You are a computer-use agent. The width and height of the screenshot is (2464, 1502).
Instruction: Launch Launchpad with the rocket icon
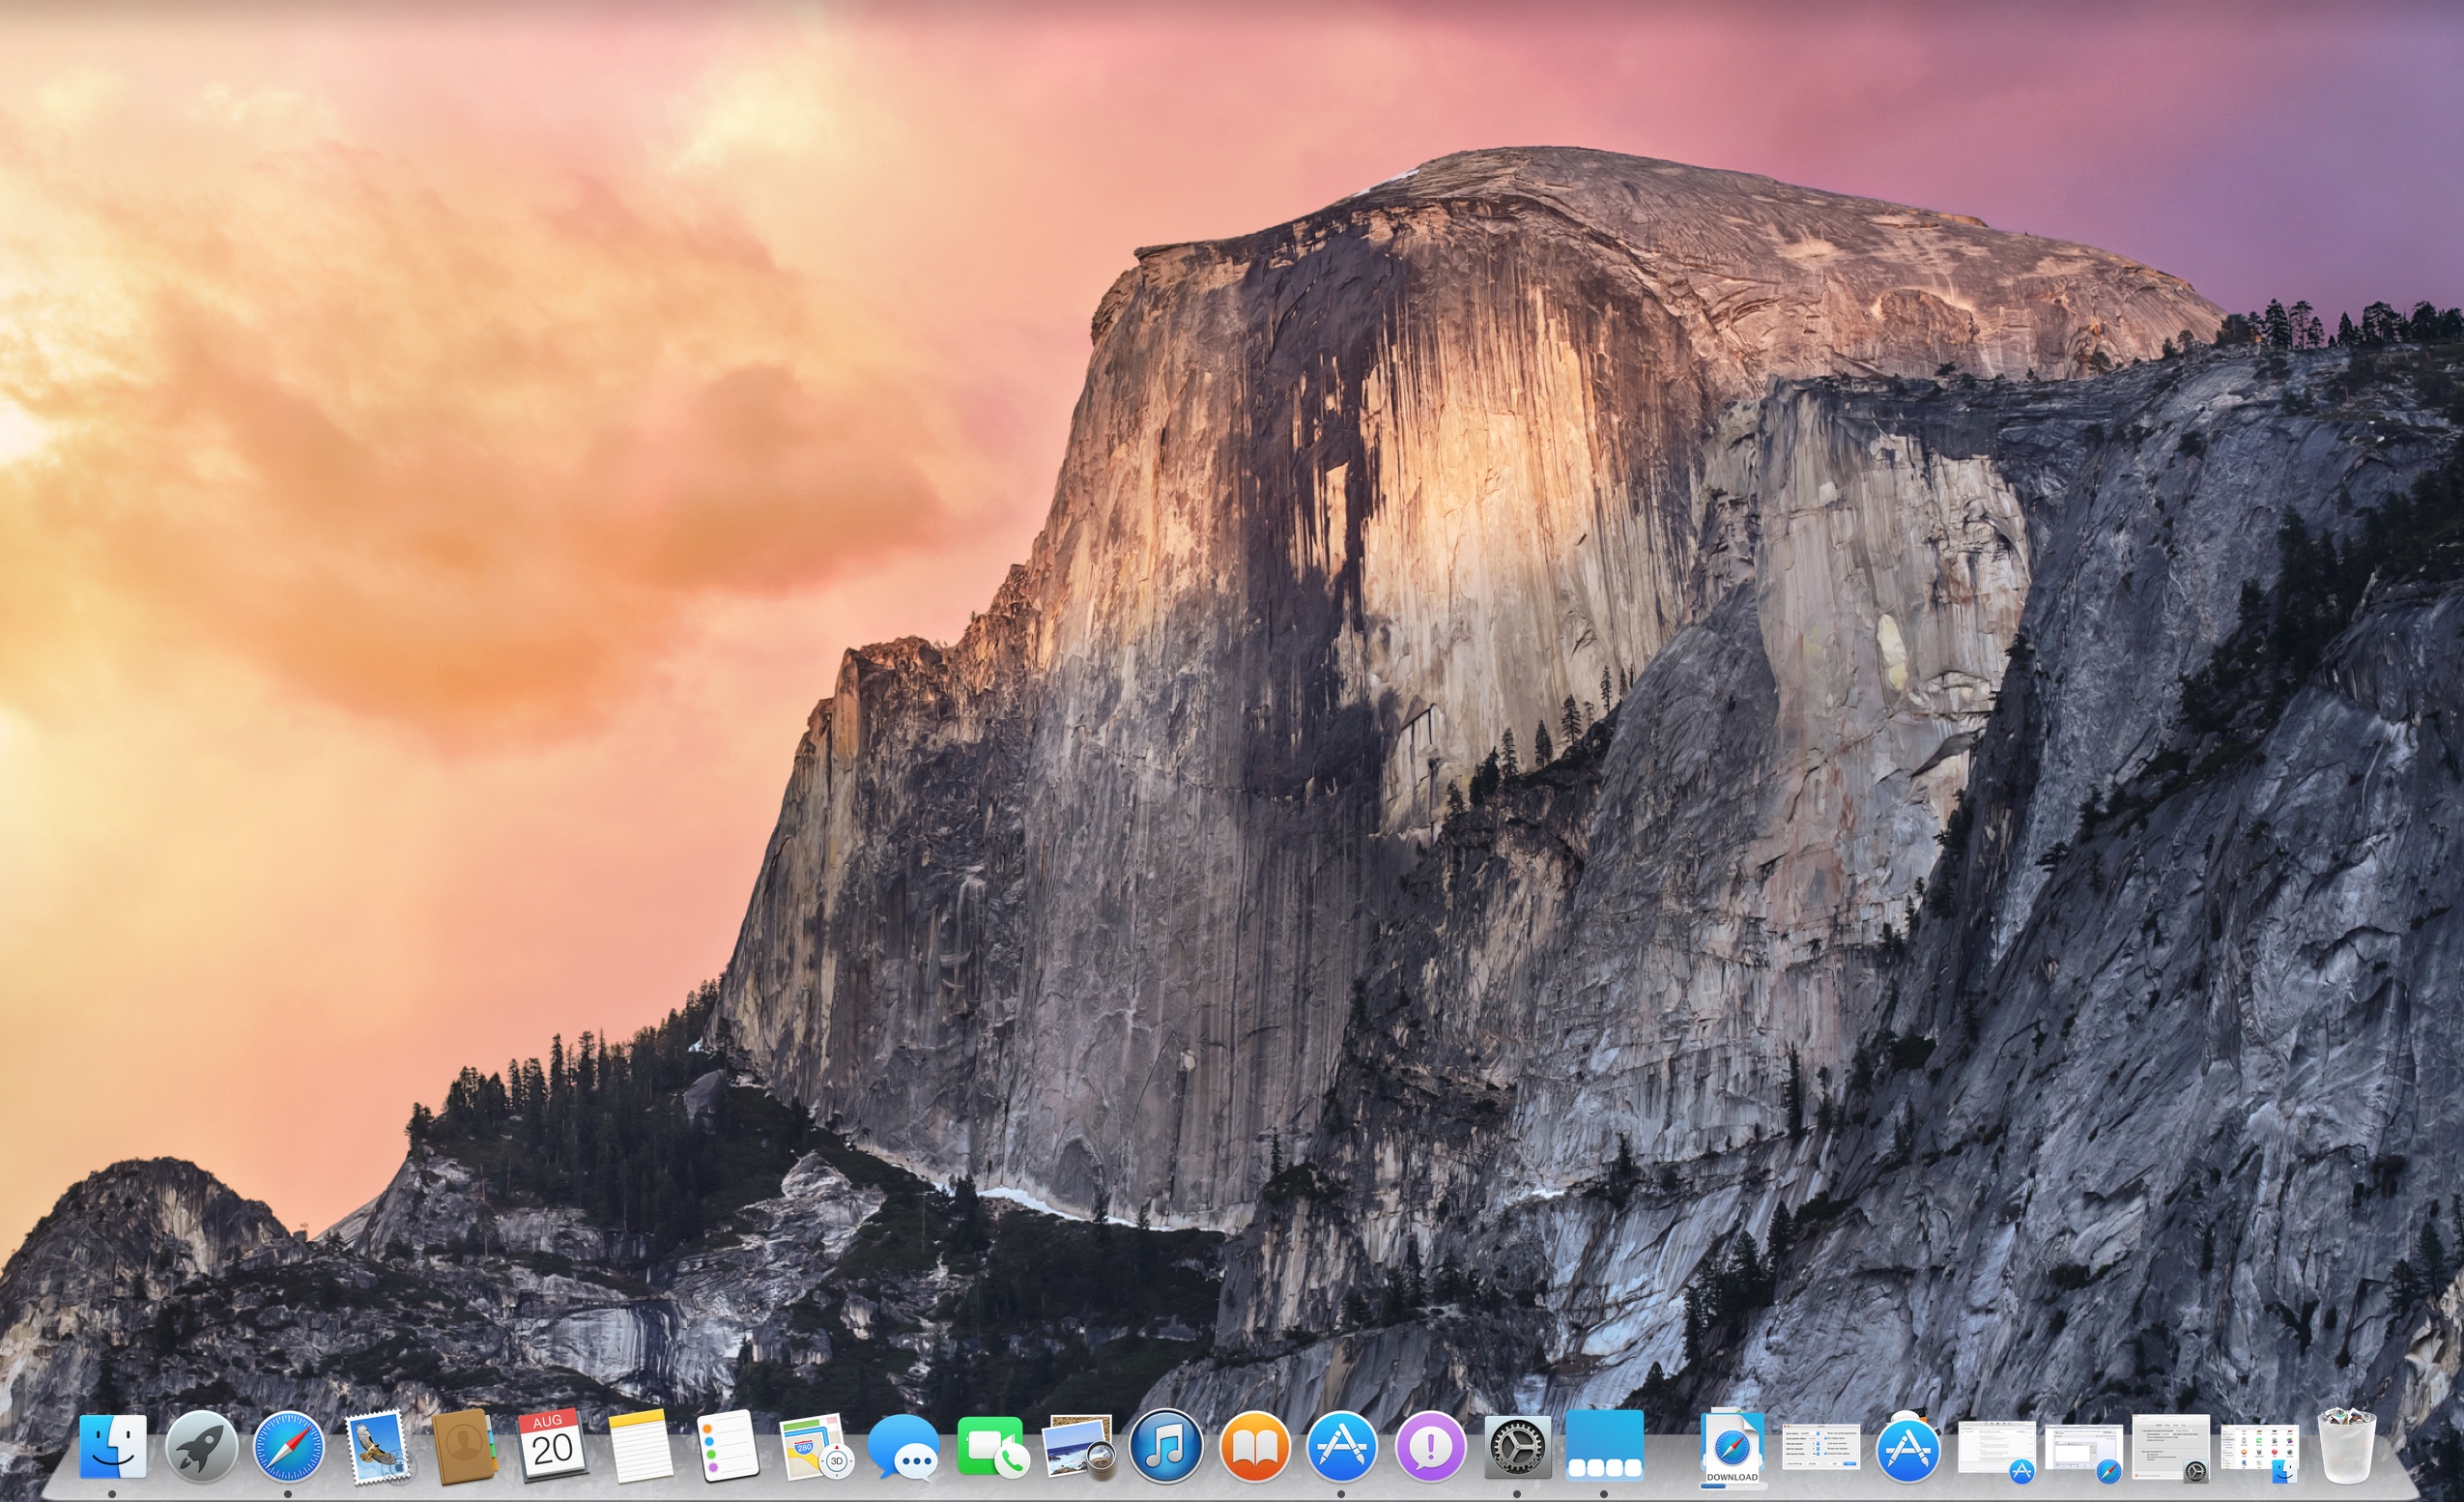[201, 1446]
